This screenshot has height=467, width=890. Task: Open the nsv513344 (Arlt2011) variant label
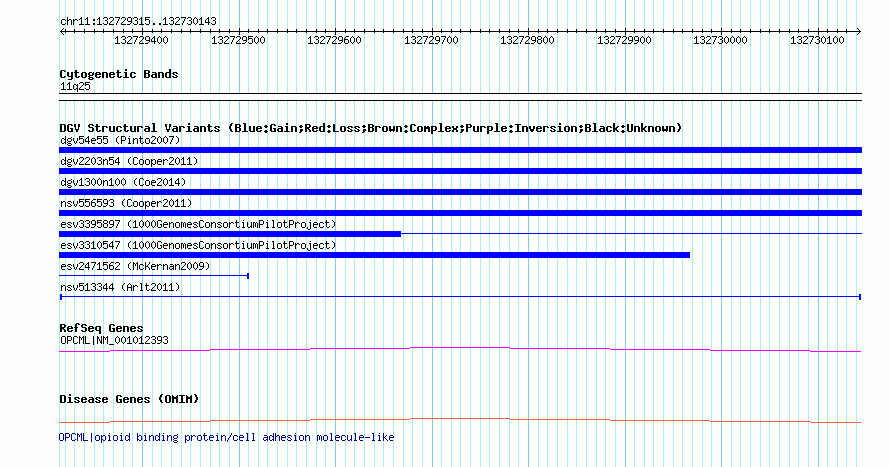click(x=120, y=287)
